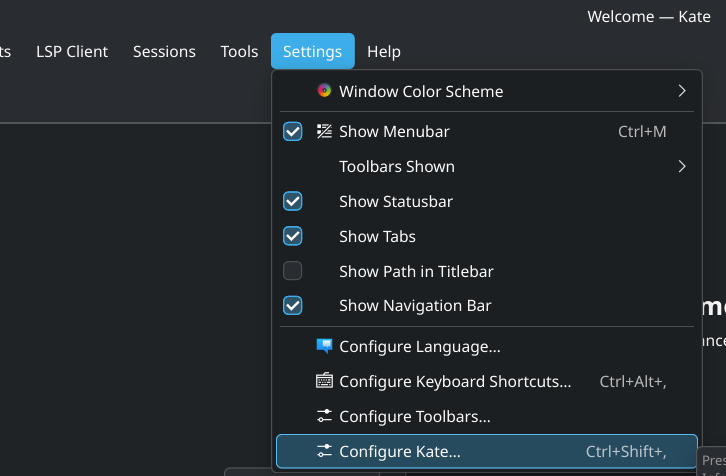726x476 pixels.
Task: Click the Show Path in Titlebar label
Action: pyautogui.click(x=416, y=271)
